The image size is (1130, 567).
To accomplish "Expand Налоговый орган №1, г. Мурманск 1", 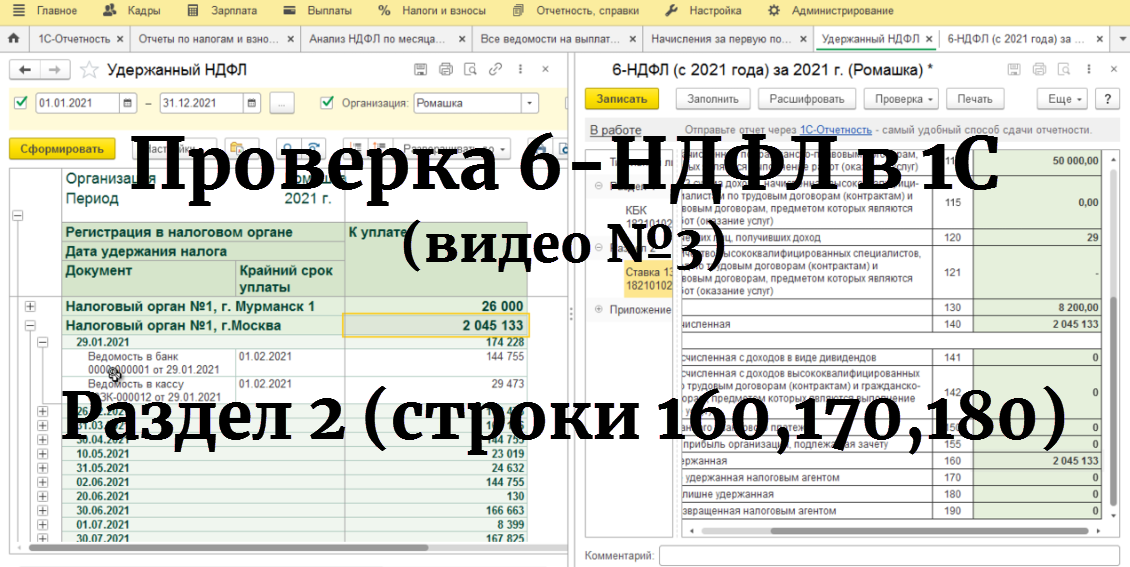I will point(30,306).
